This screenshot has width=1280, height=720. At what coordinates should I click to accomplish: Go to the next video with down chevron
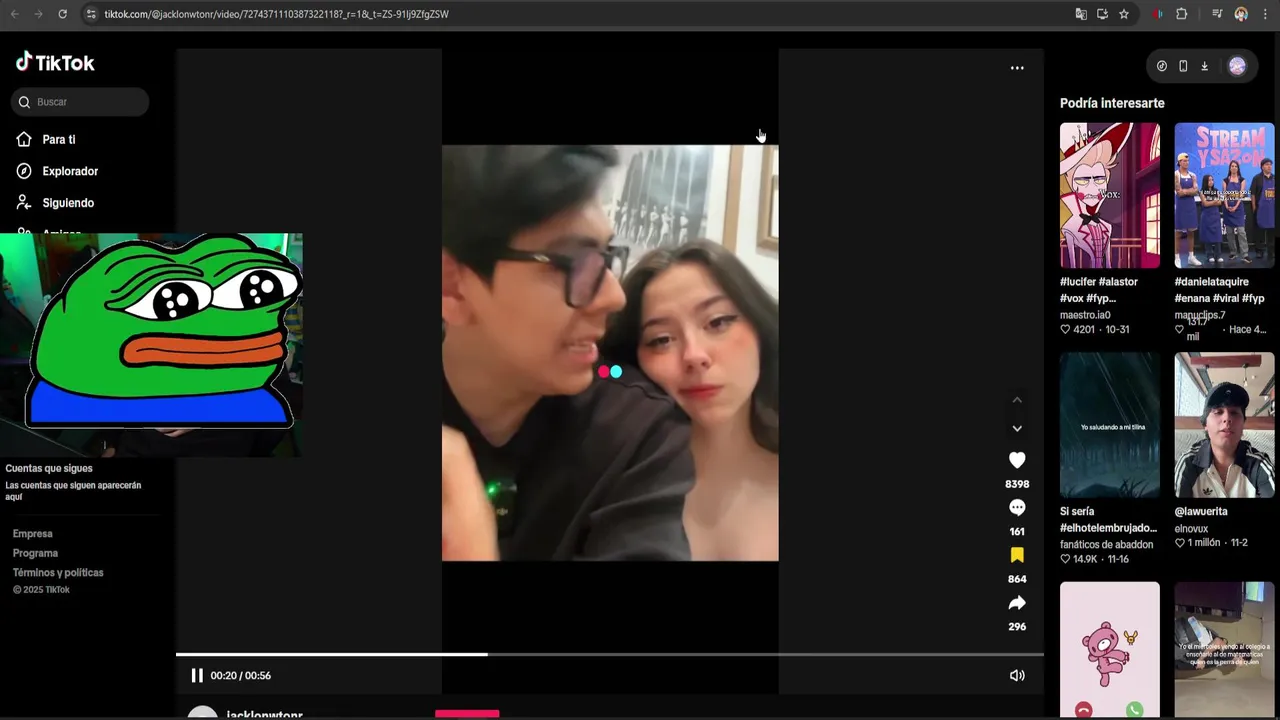(1017, 428)
